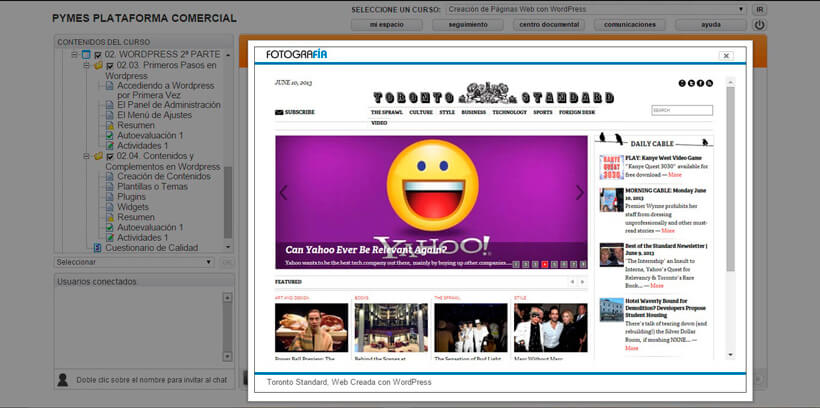
Task: Select the CULTURE nav item on Toronto Standard
Action: click(x=421, y=112)
